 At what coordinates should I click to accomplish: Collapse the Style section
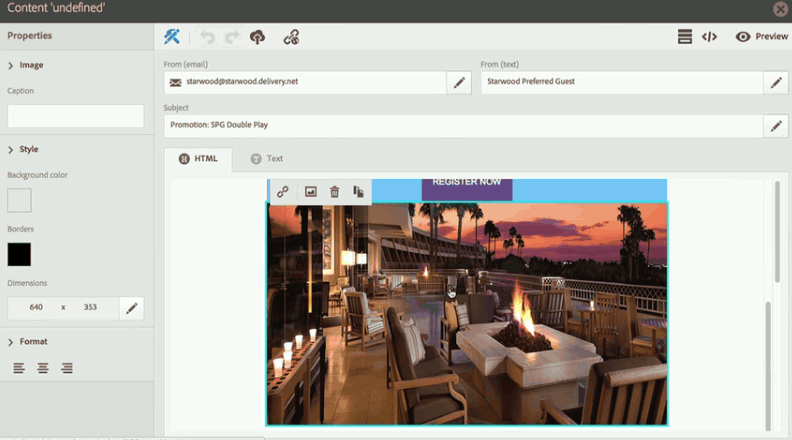click(x=11, y=149)
